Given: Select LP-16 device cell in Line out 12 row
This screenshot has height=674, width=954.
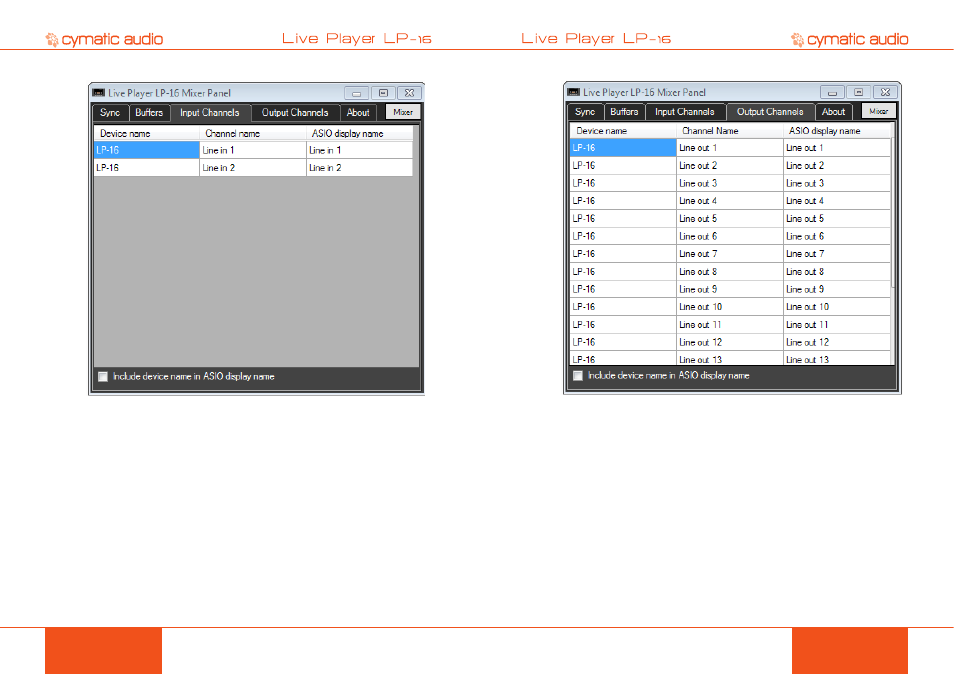Looking at the screenshot, I should click(623, 342).
